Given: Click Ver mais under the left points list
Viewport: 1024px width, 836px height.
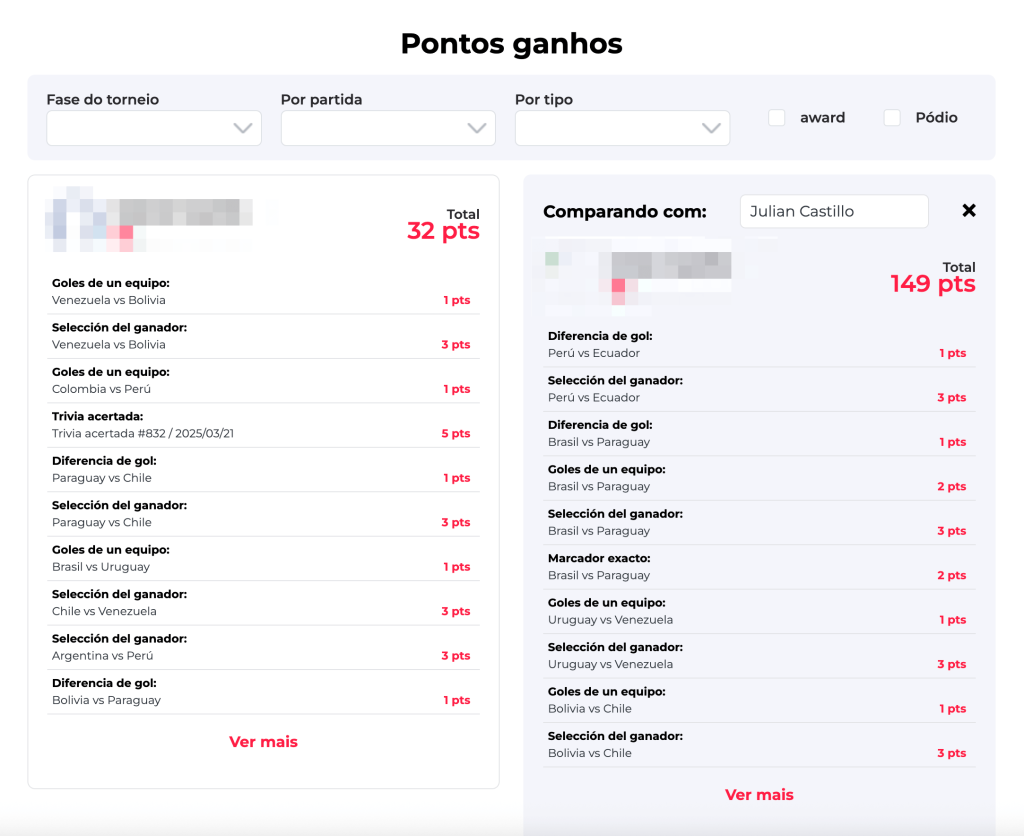Looking at the screenshot, I should click(263, 742).
